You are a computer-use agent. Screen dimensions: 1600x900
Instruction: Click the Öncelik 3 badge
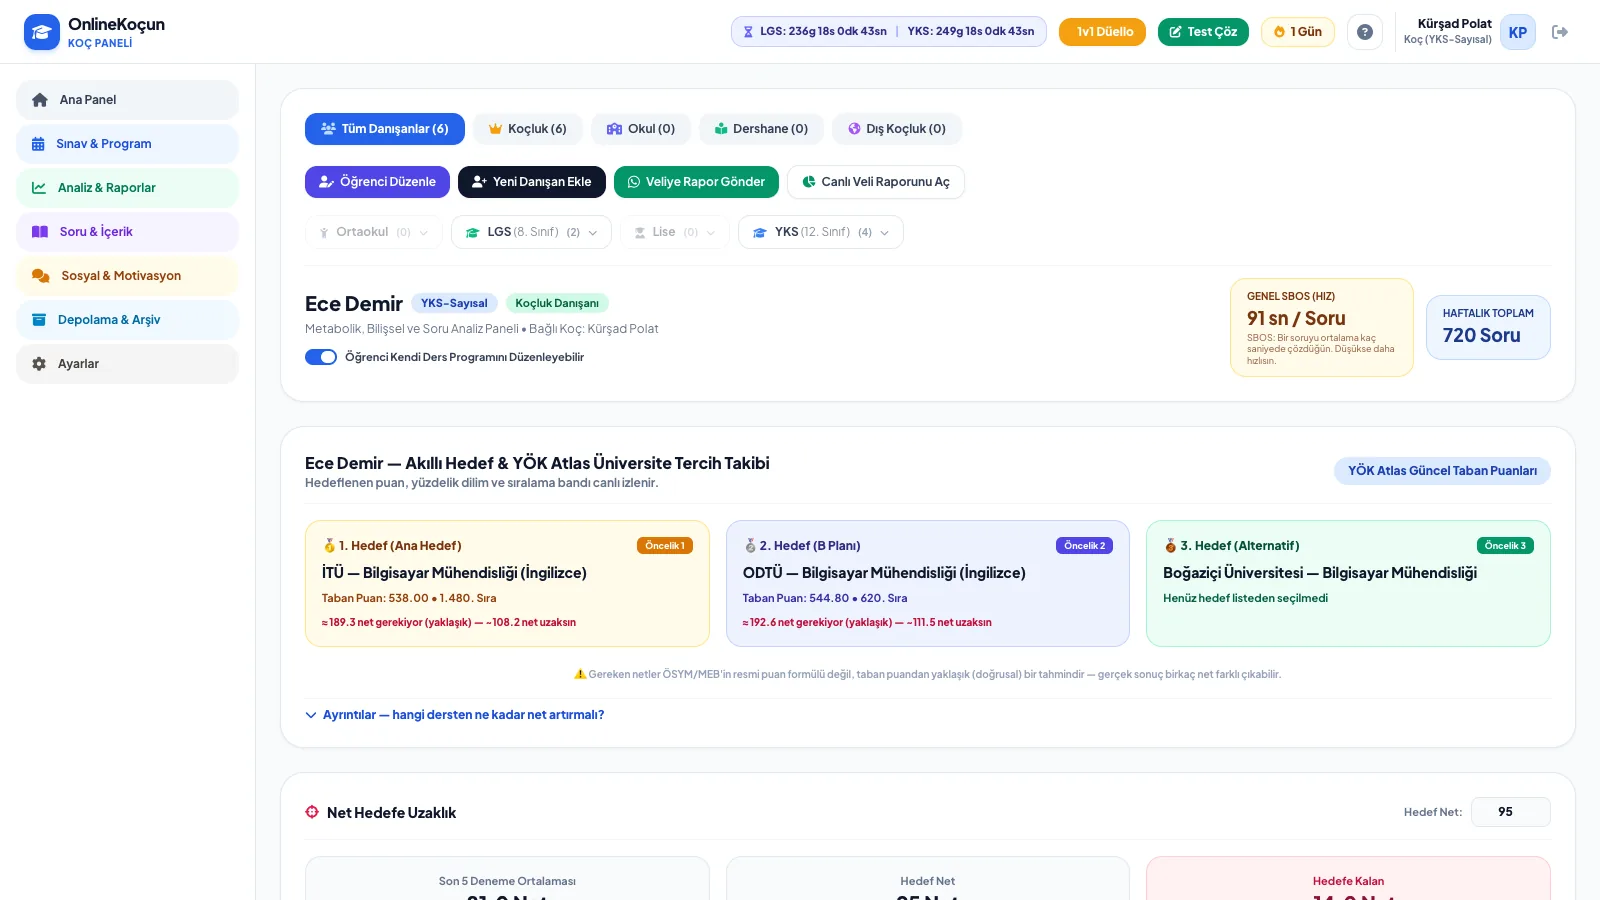[x=1505, y=546]
